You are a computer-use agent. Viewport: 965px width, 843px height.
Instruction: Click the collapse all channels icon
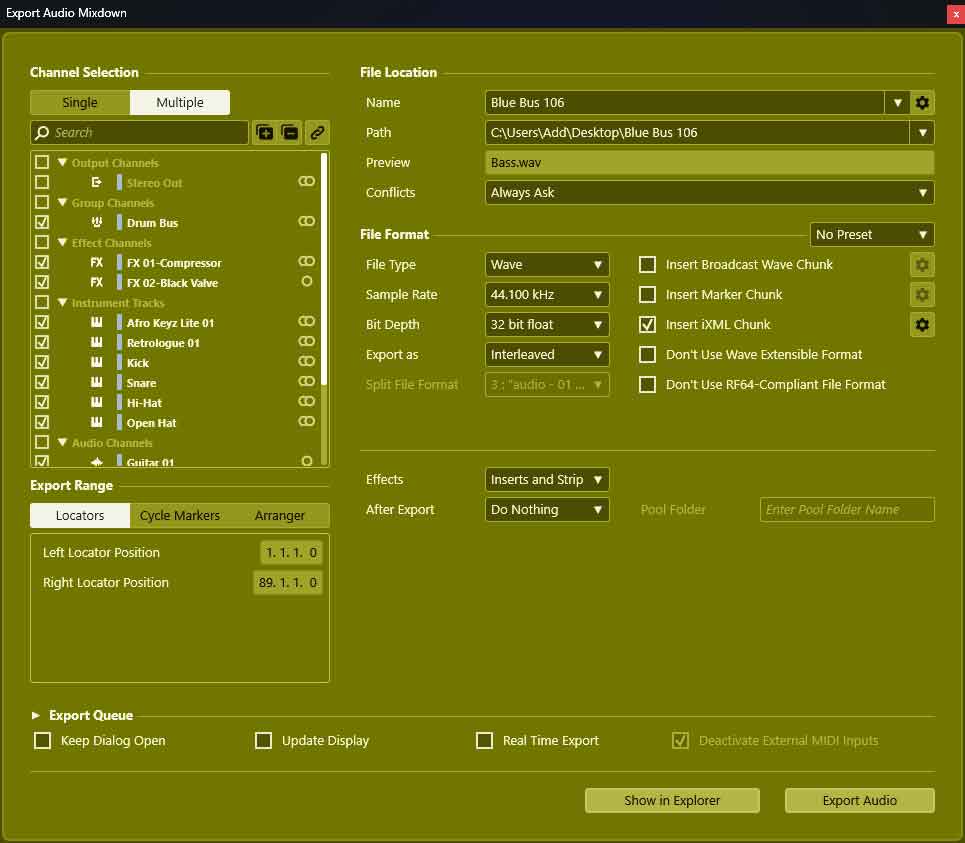[290, 132]
